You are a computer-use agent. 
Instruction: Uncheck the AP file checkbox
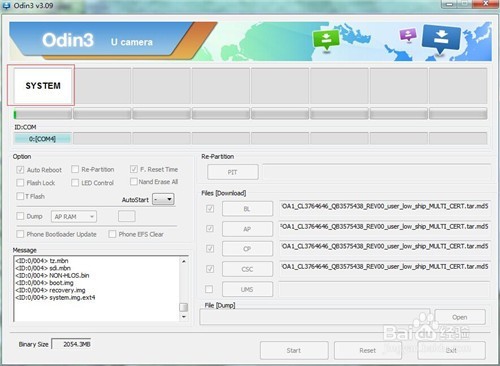click(x=210, y=229)
